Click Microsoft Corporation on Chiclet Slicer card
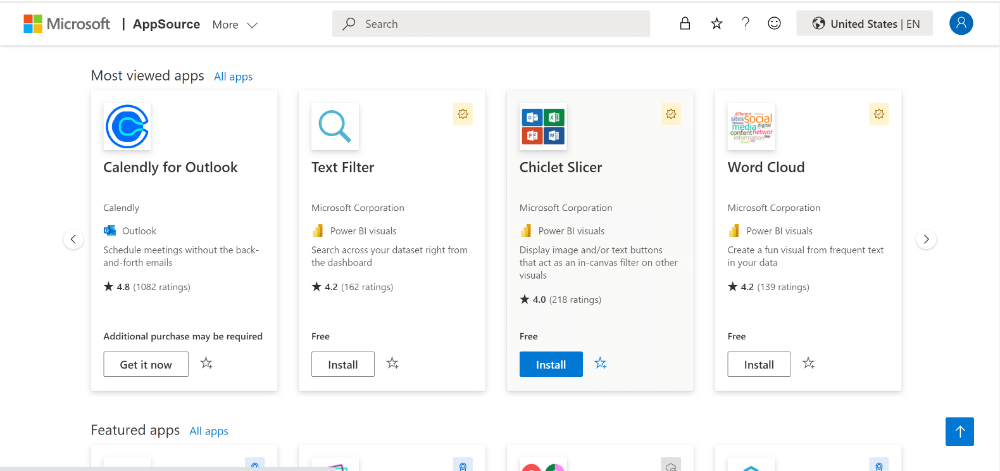The image size is (1000, 471). (x=566, y=208)
